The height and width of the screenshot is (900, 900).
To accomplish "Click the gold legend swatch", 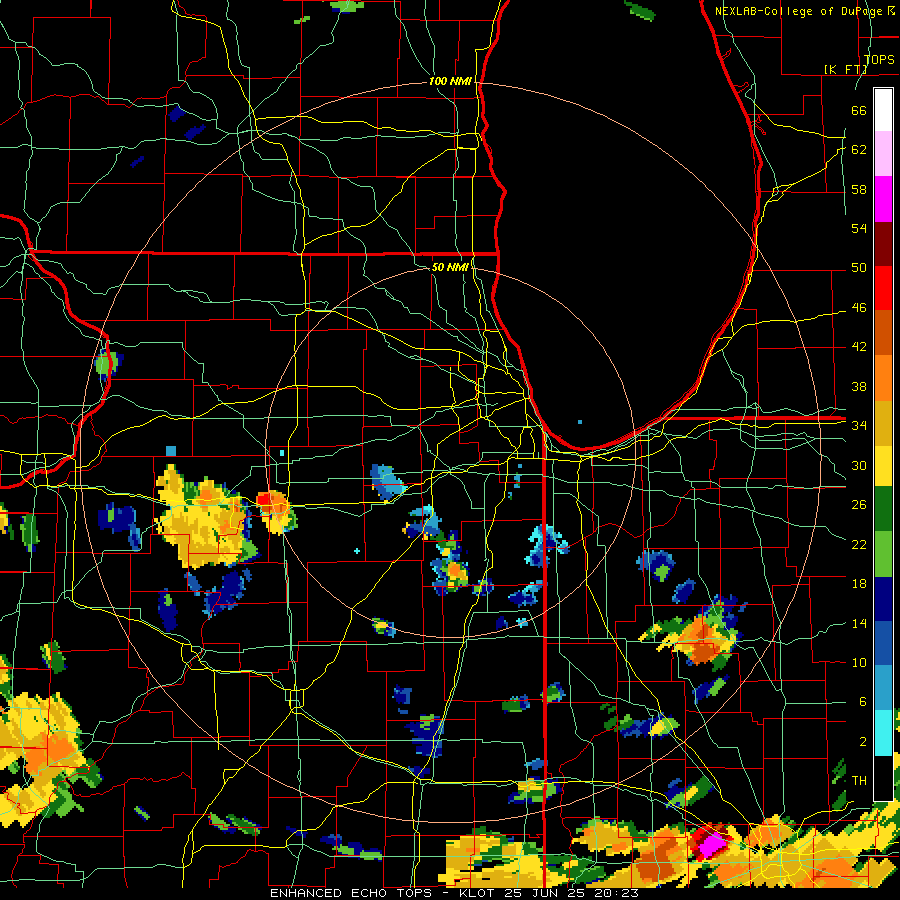I will pos(883,423).
